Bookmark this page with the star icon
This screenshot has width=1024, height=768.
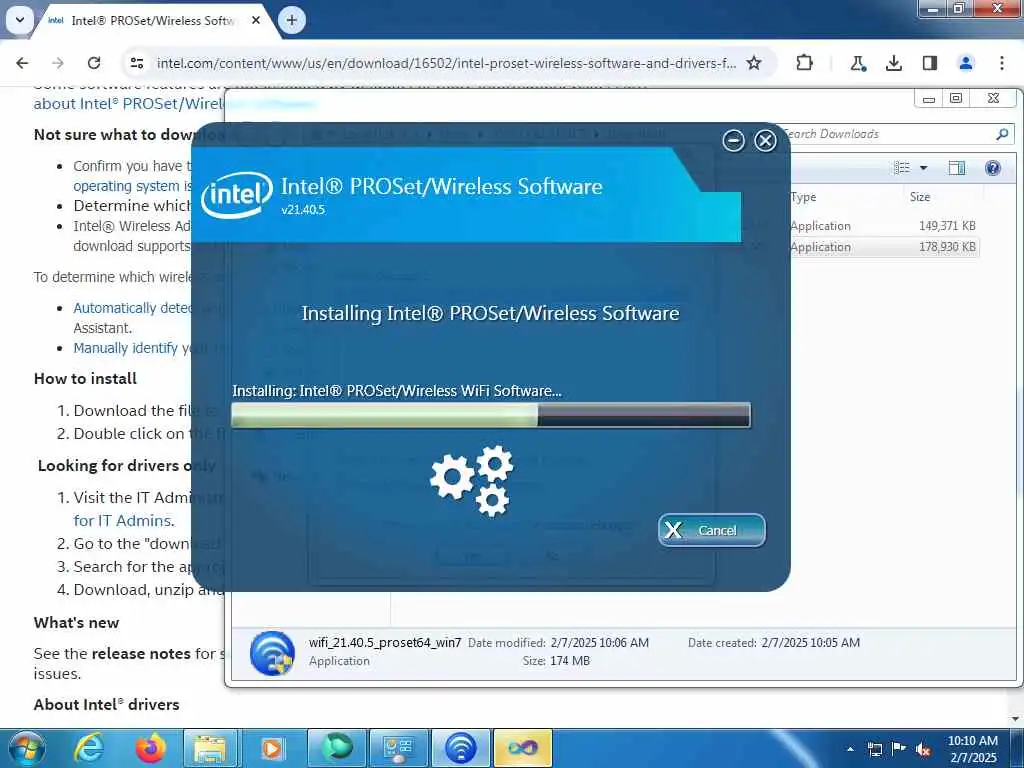(x=754, y=63)
